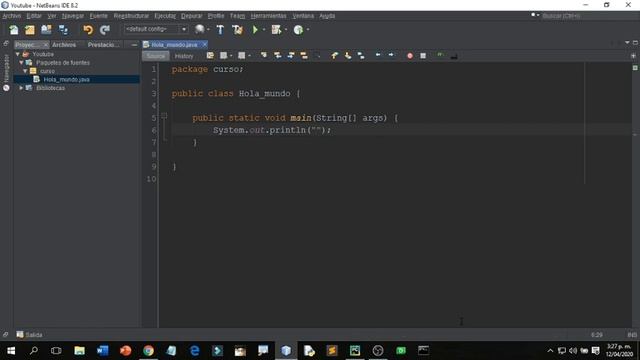Click the Redo toolbar icon

coord(105,30)
